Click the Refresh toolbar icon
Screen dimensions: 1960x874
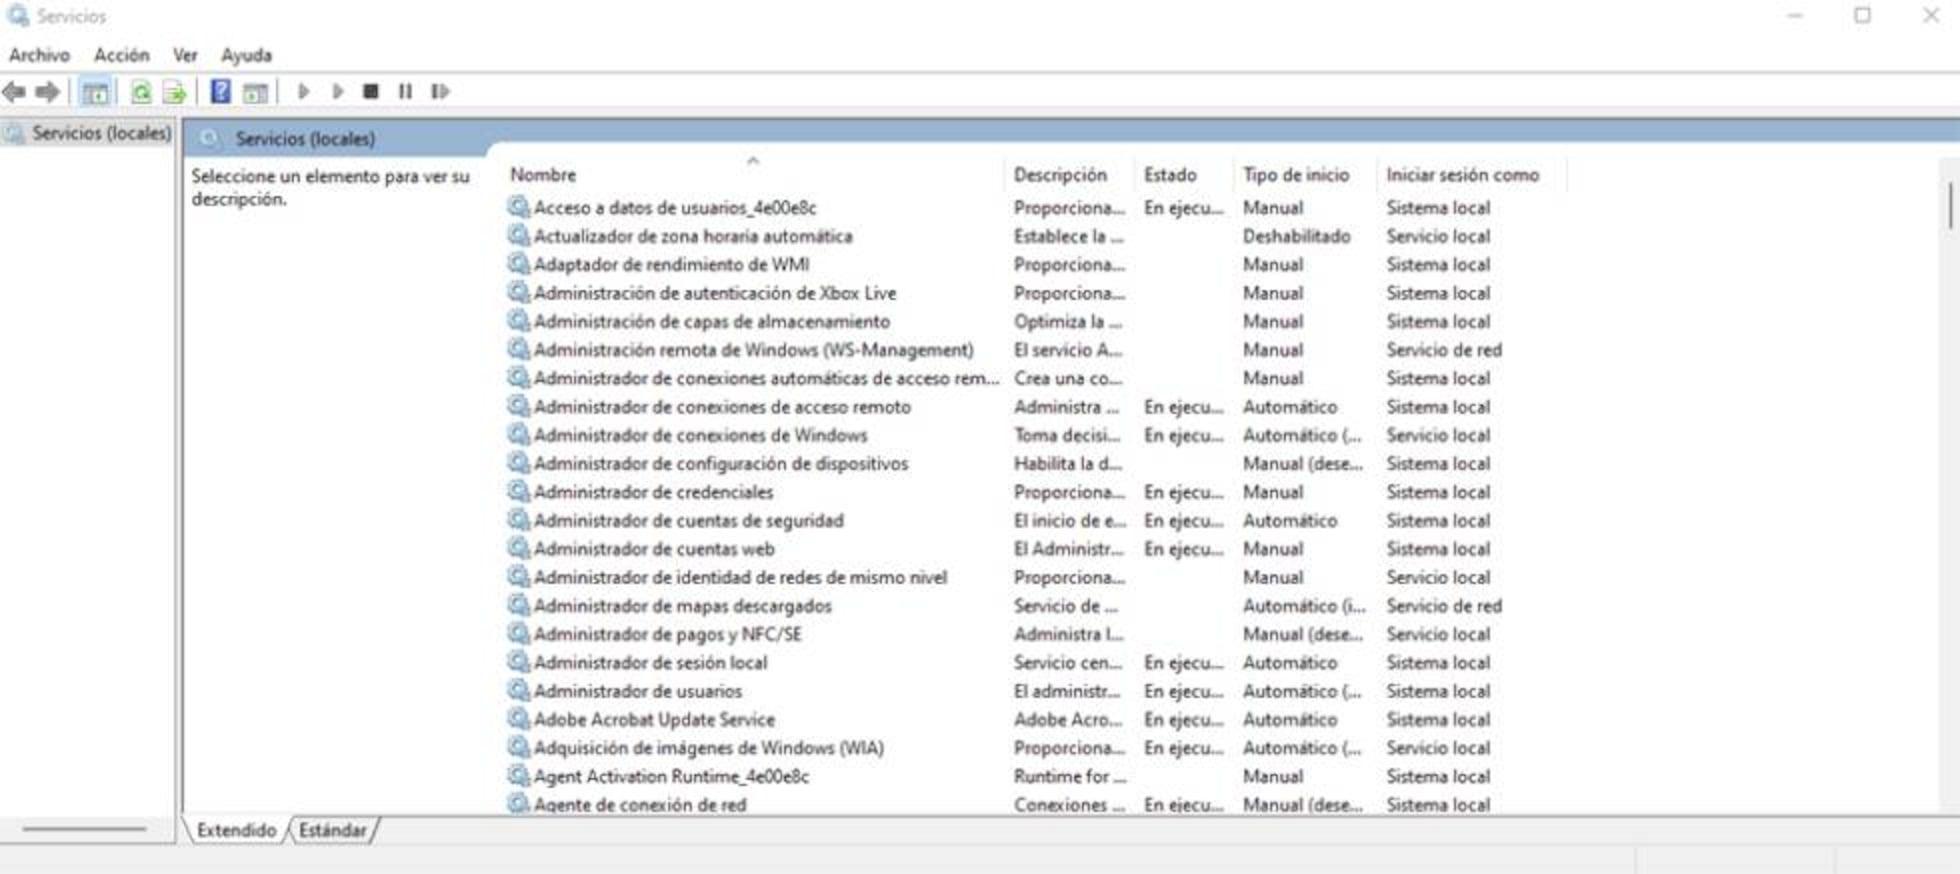coord(141,92)
